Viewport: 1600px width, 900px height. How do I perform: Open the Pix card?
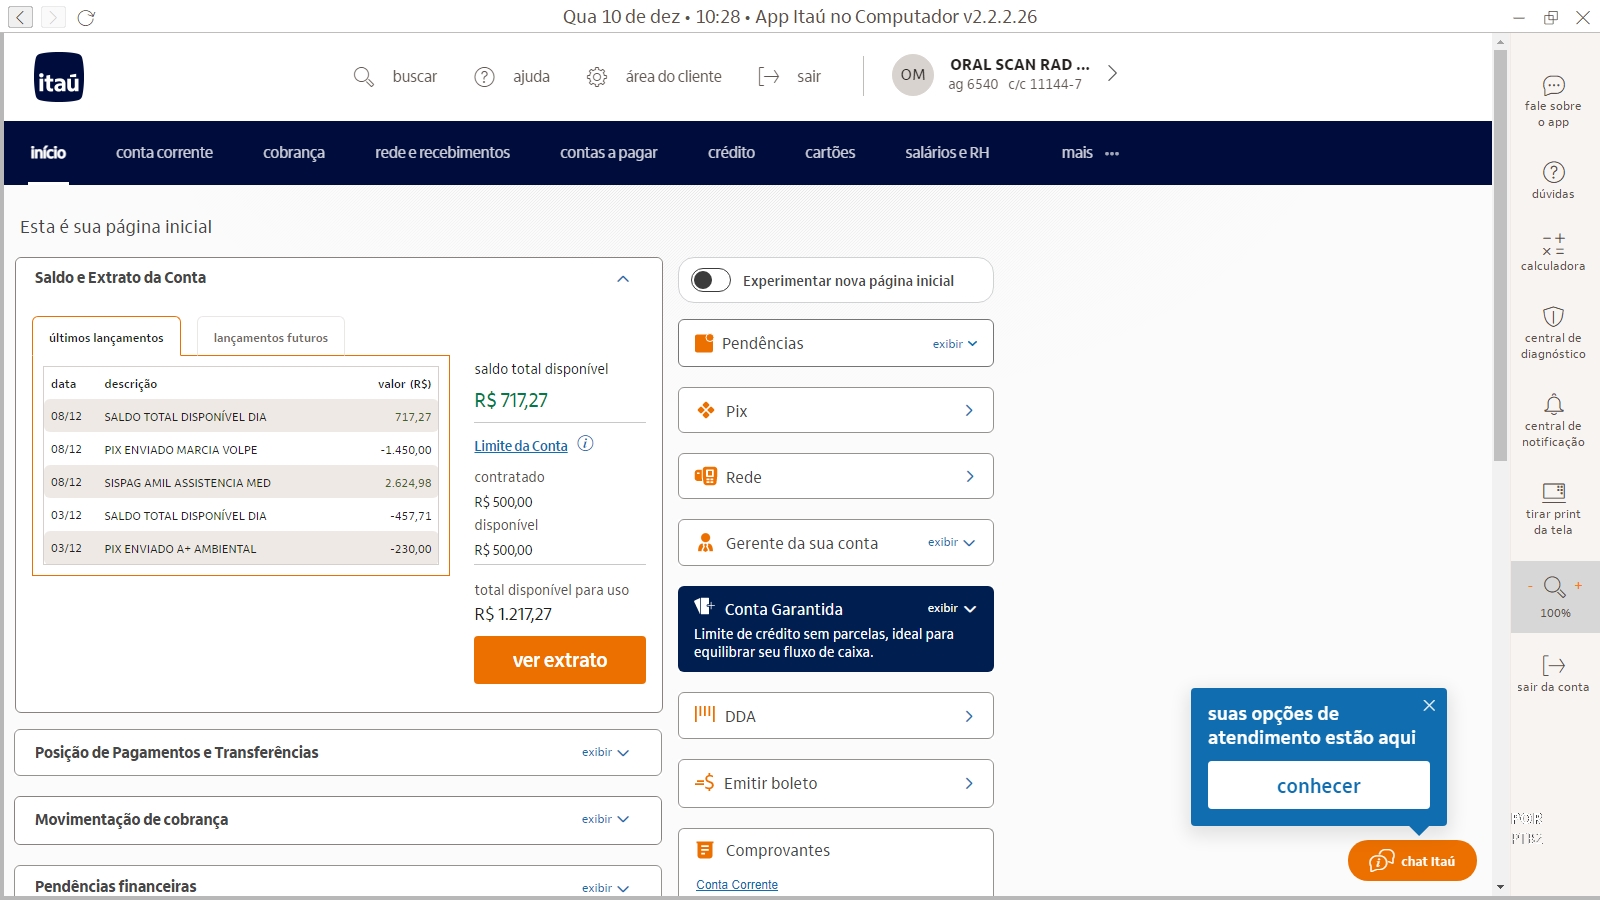[836, 410]
